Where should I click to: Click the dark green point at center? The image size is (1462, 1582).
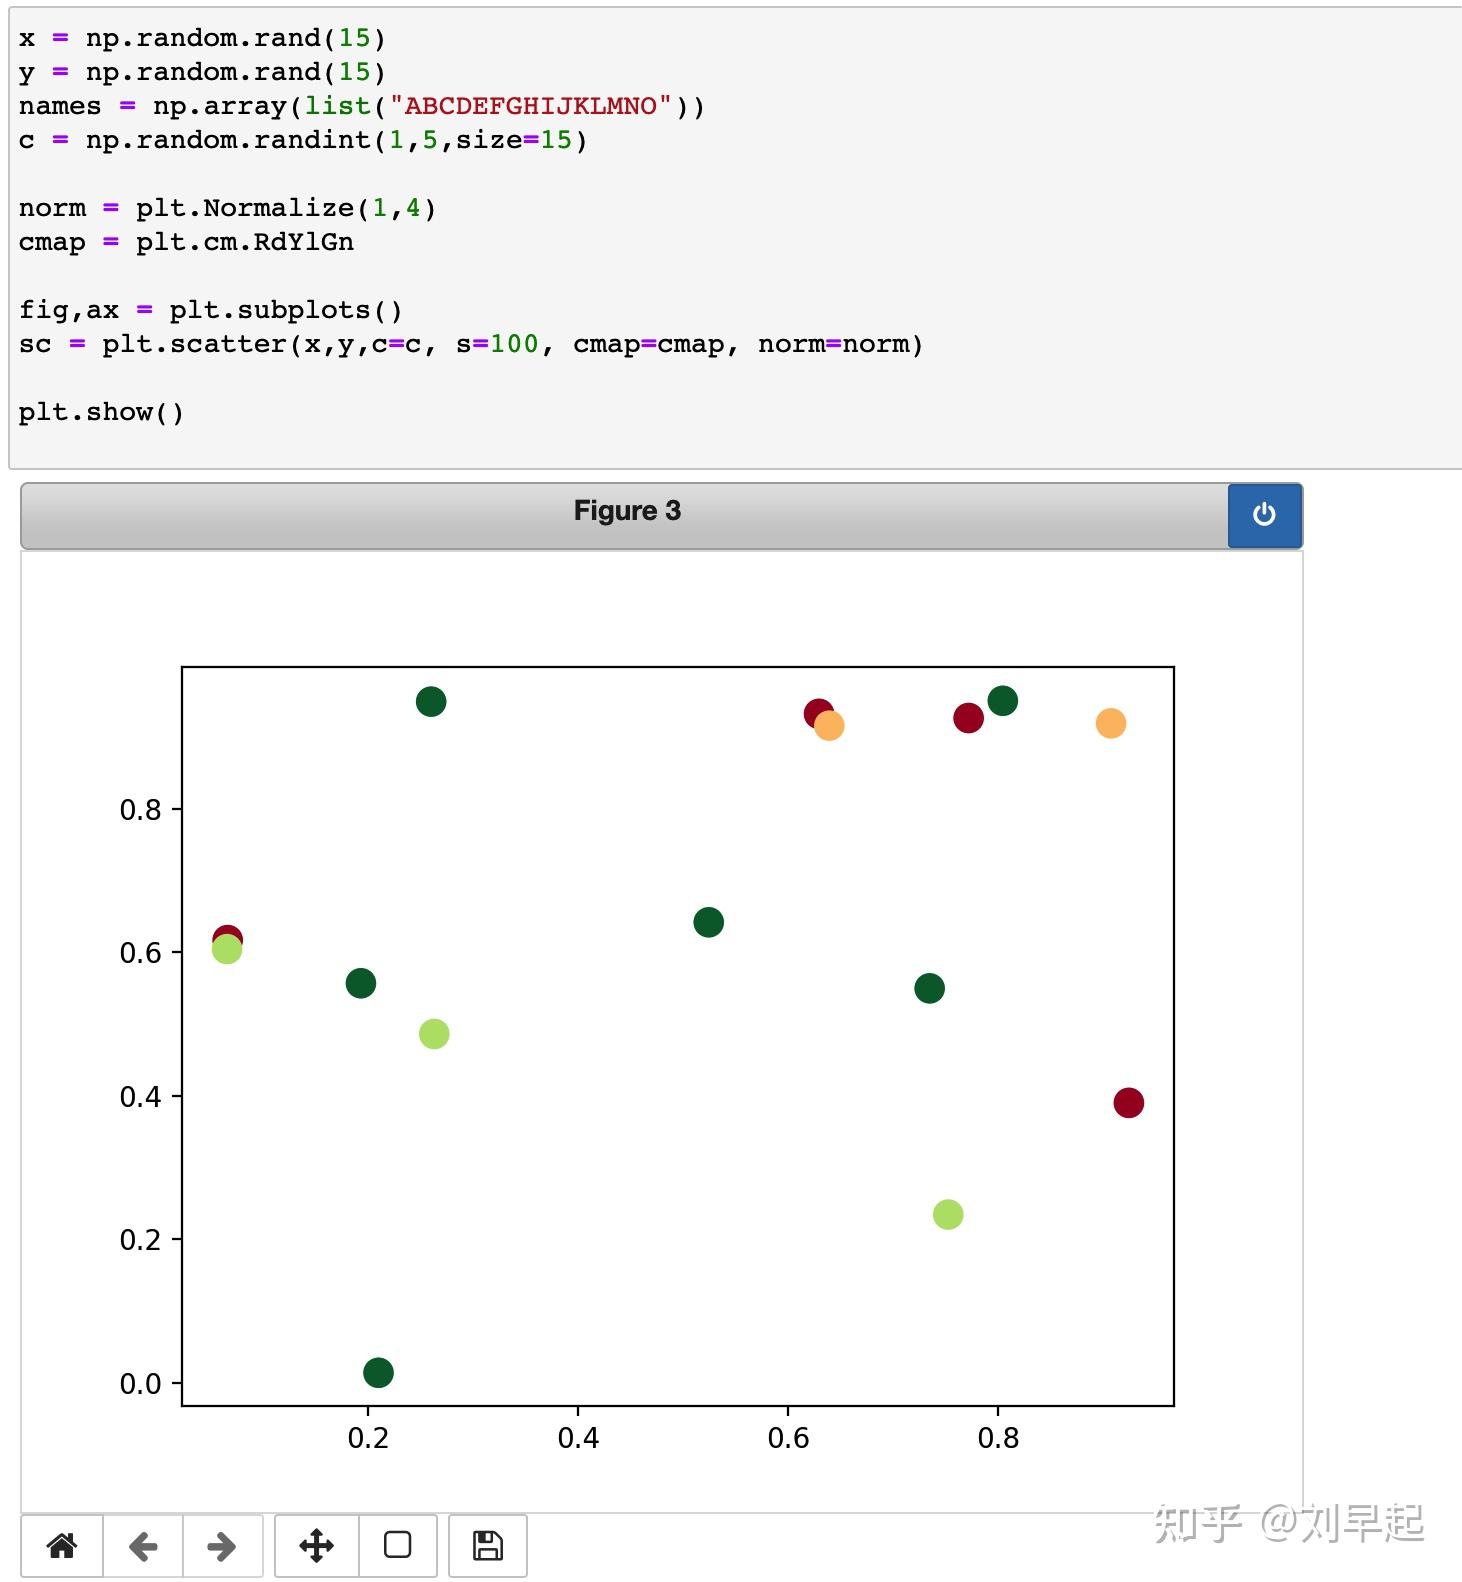click(708, 922)
